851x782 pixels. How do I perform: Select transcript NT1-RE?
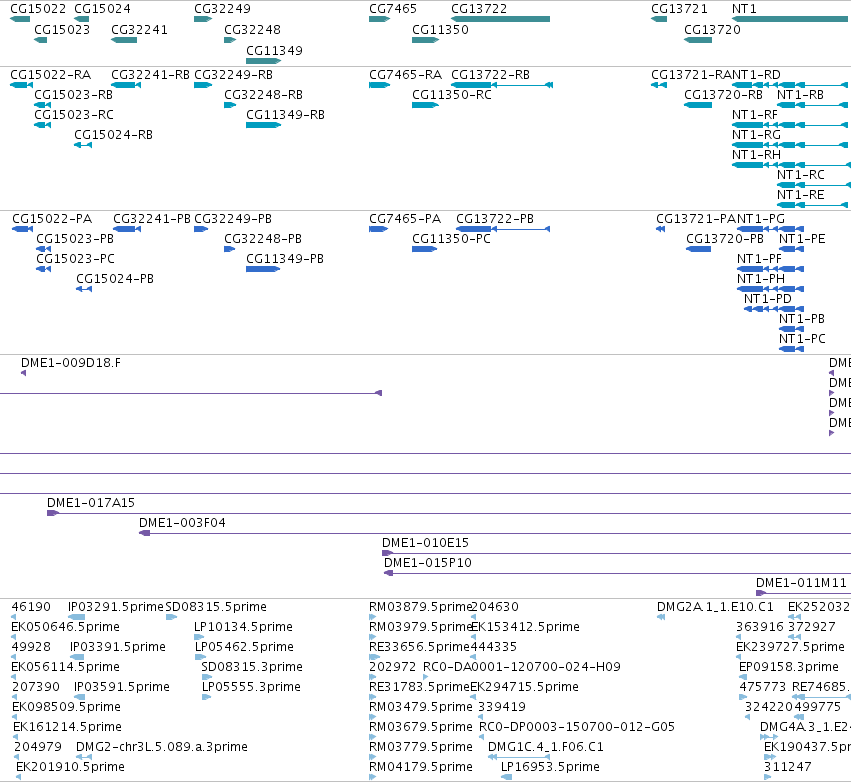pos(801,195)
